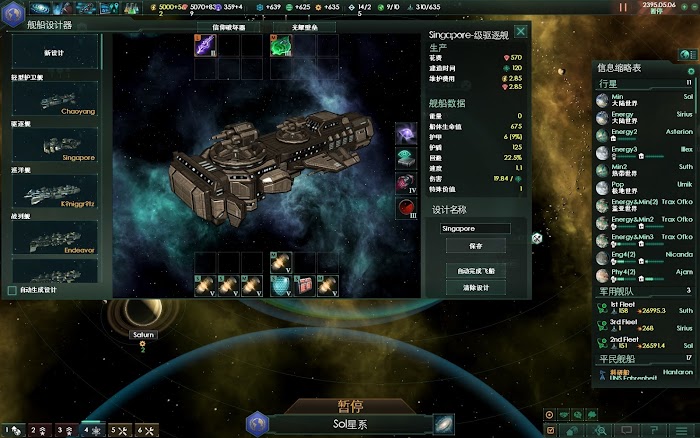Click the red reactor component marked III

(x=406, y=209)
